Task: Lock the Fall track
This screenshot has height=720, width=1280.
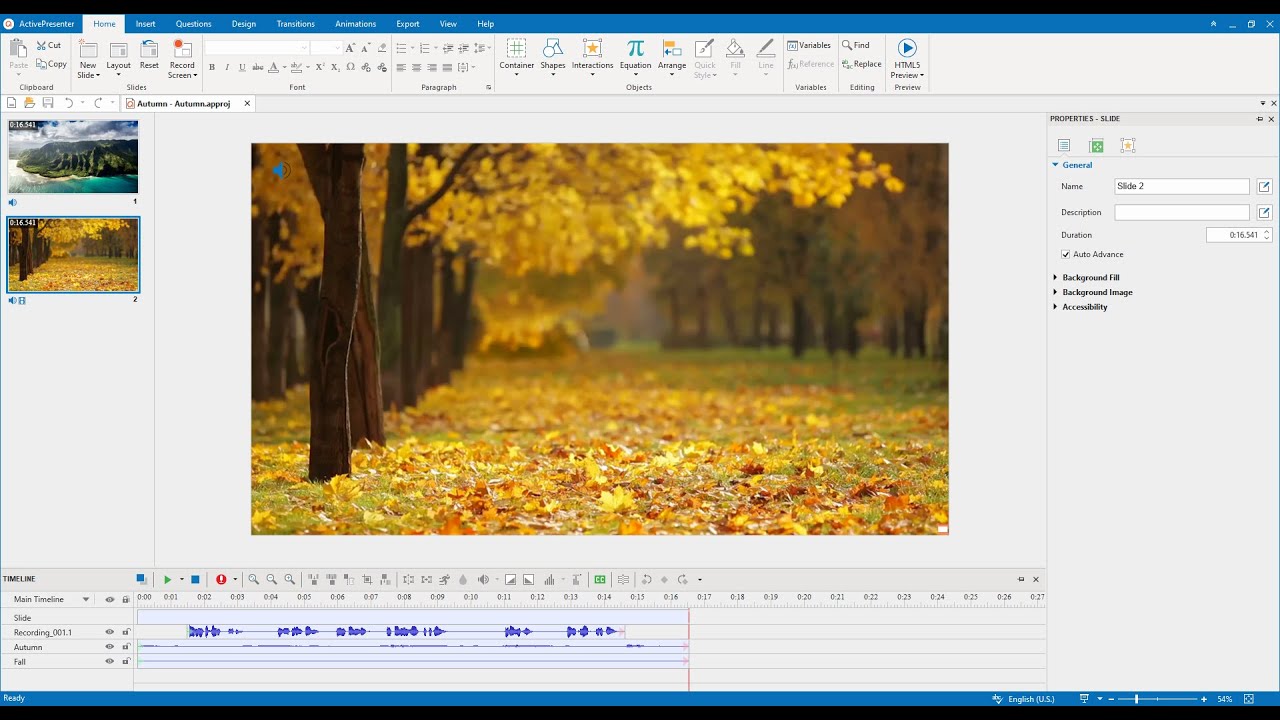Action: click(126, 661)
